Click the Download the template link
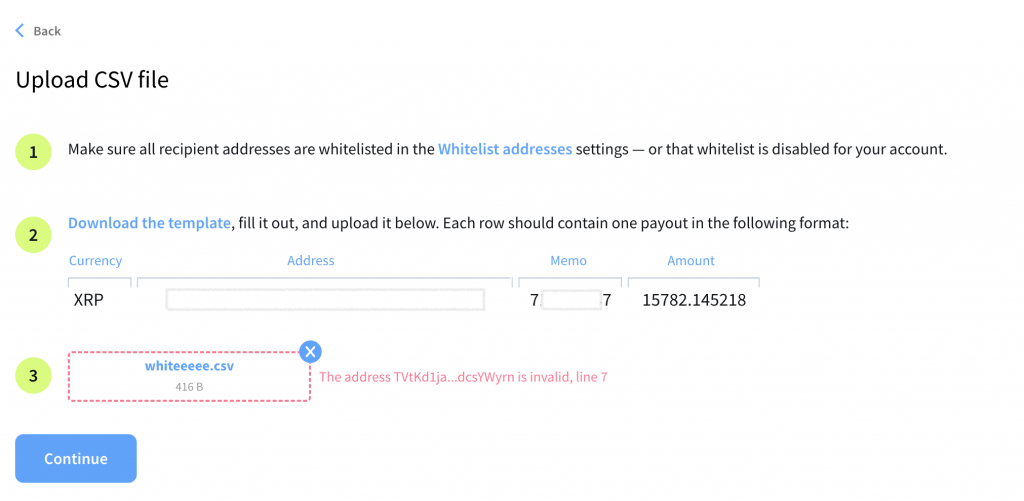The image size is (1024, 501). (149, 223)
